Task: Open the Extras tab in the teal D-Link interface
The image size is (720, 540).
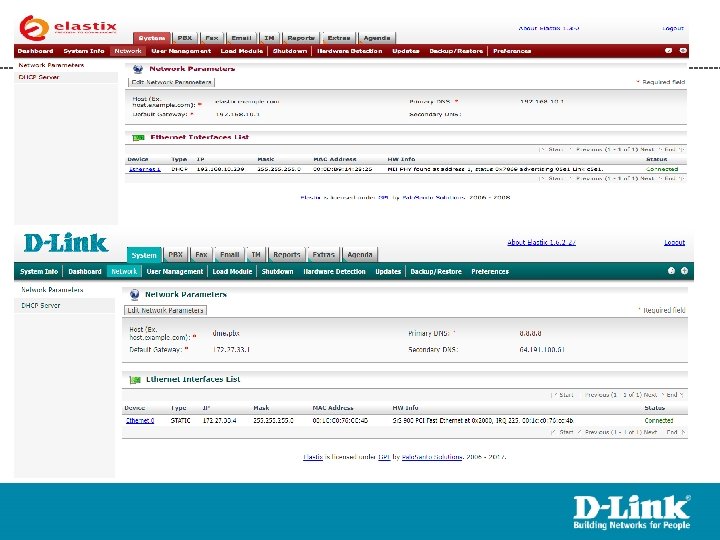Action: pyautogui.click(x=323, y=255)
